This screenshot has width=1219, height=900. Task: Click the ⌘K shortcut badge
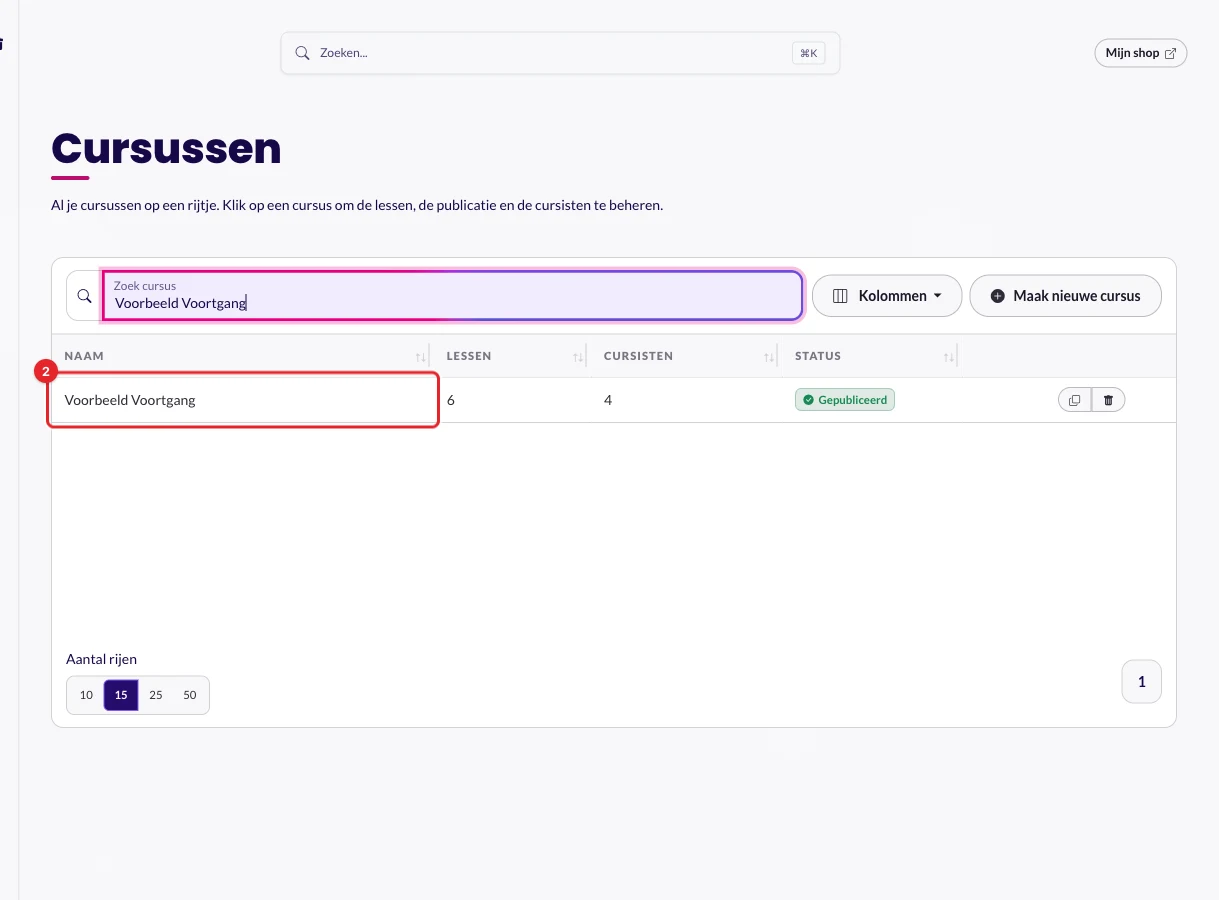808,53
